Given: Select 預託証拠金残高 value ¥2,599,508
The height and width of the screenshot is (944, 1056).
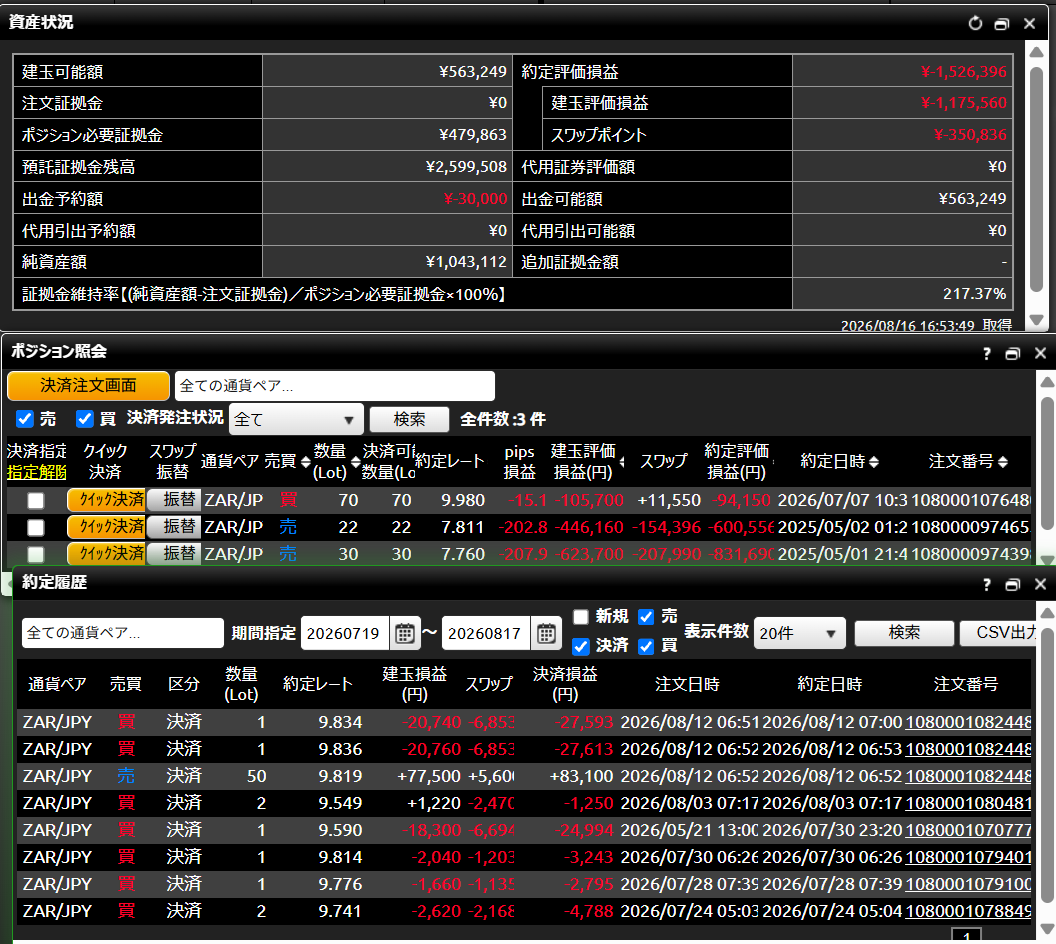Looking at the screenshot, I should [x=466, y=166].
